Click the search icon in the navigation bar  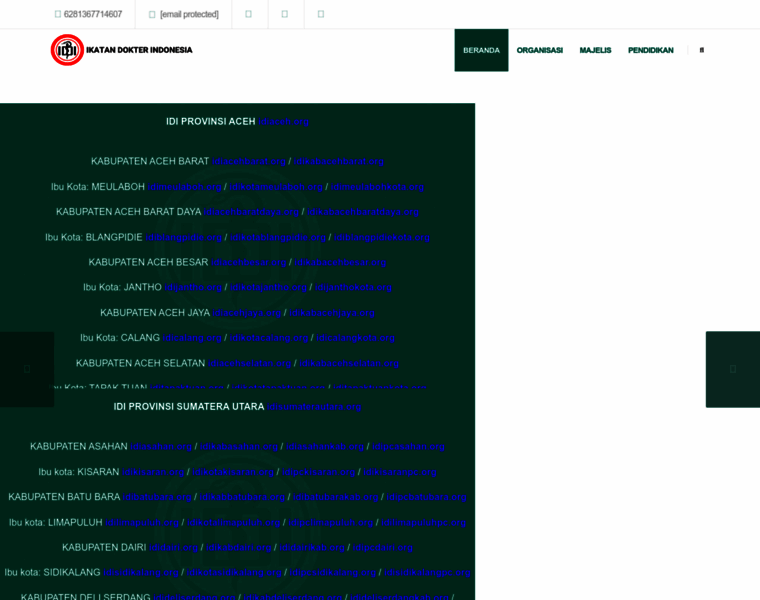pyautogui.click(x=701, y=50)
